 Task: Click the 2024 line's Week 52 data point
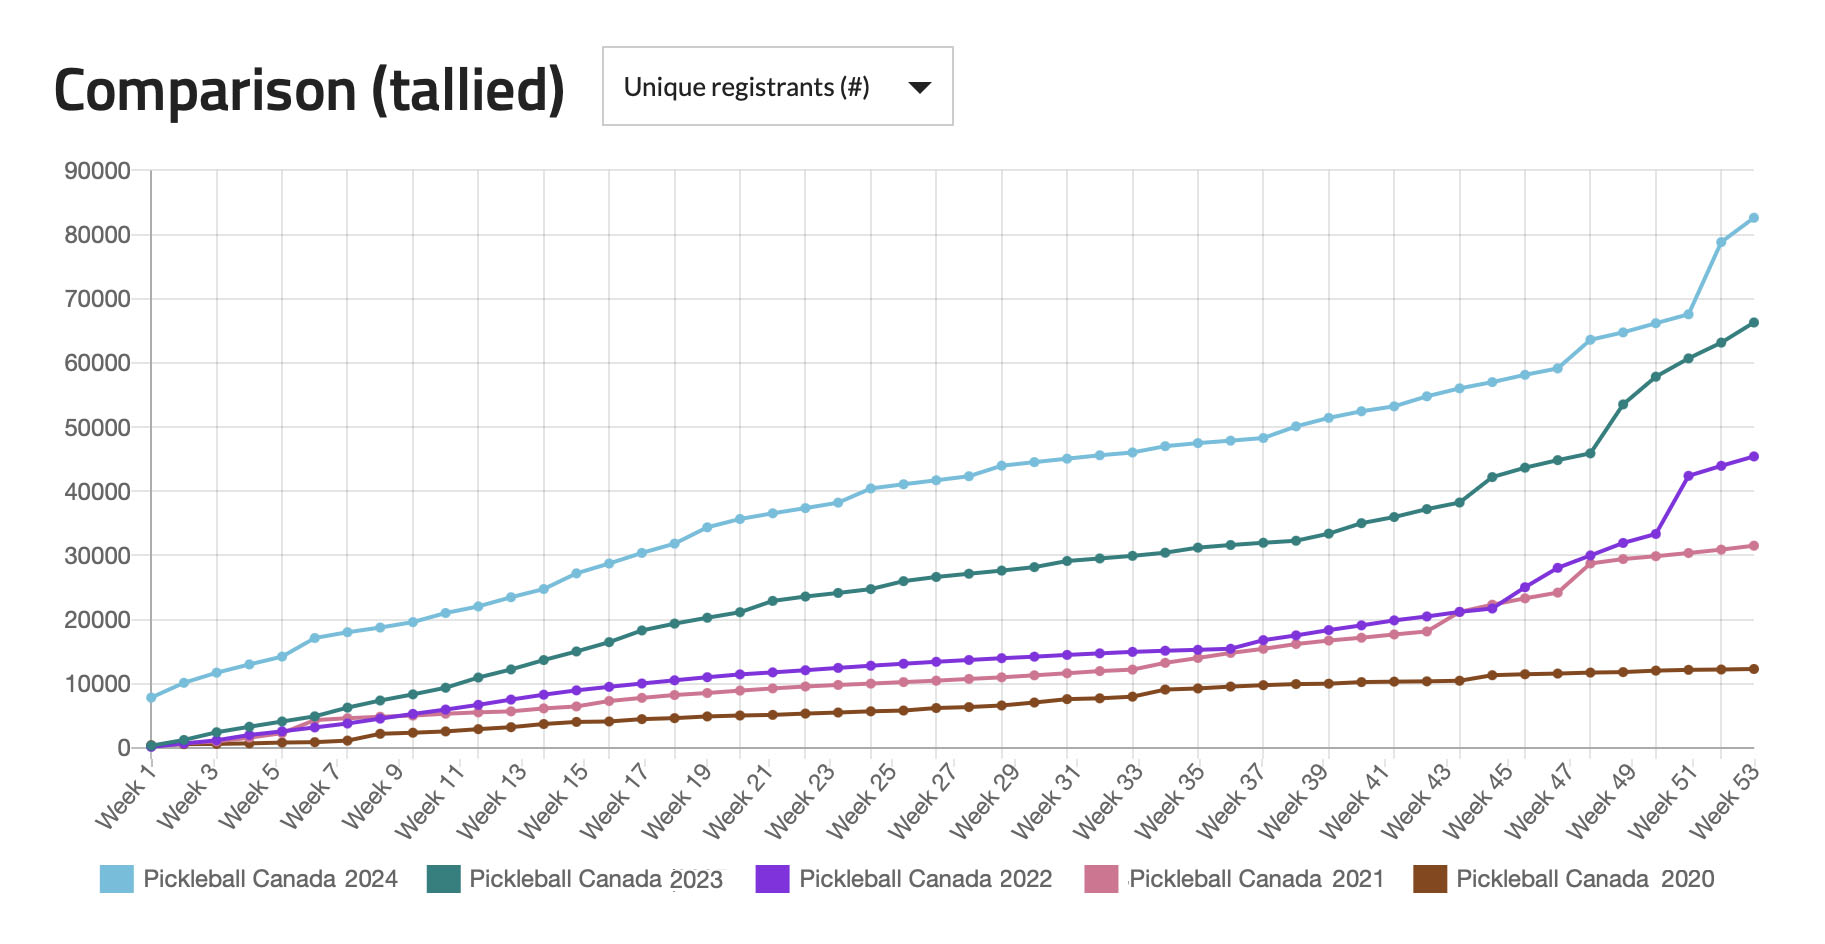click(x=1721, y=242)
